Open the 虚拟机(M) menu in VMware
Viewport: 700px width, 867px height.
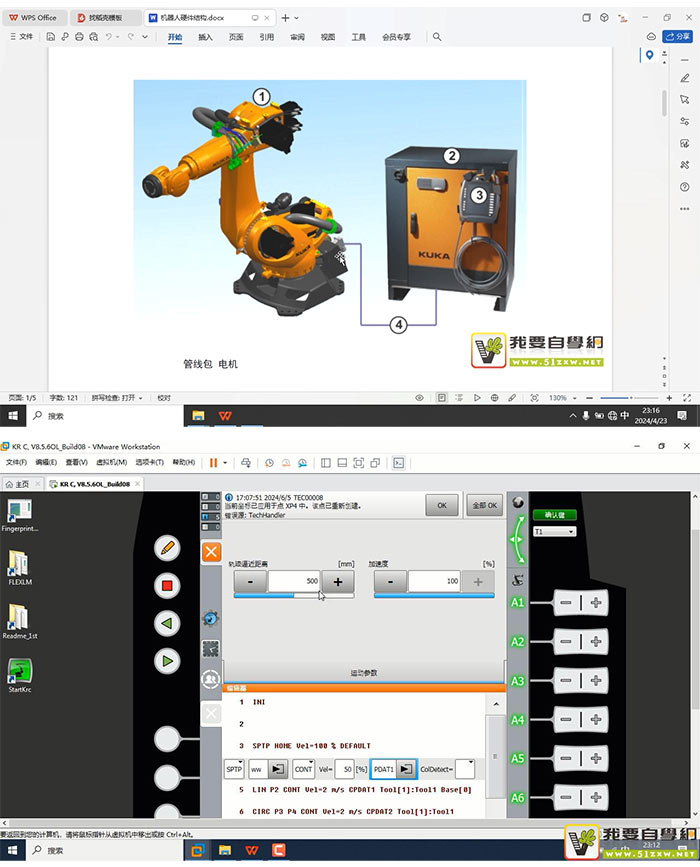[x=112, y=462]
